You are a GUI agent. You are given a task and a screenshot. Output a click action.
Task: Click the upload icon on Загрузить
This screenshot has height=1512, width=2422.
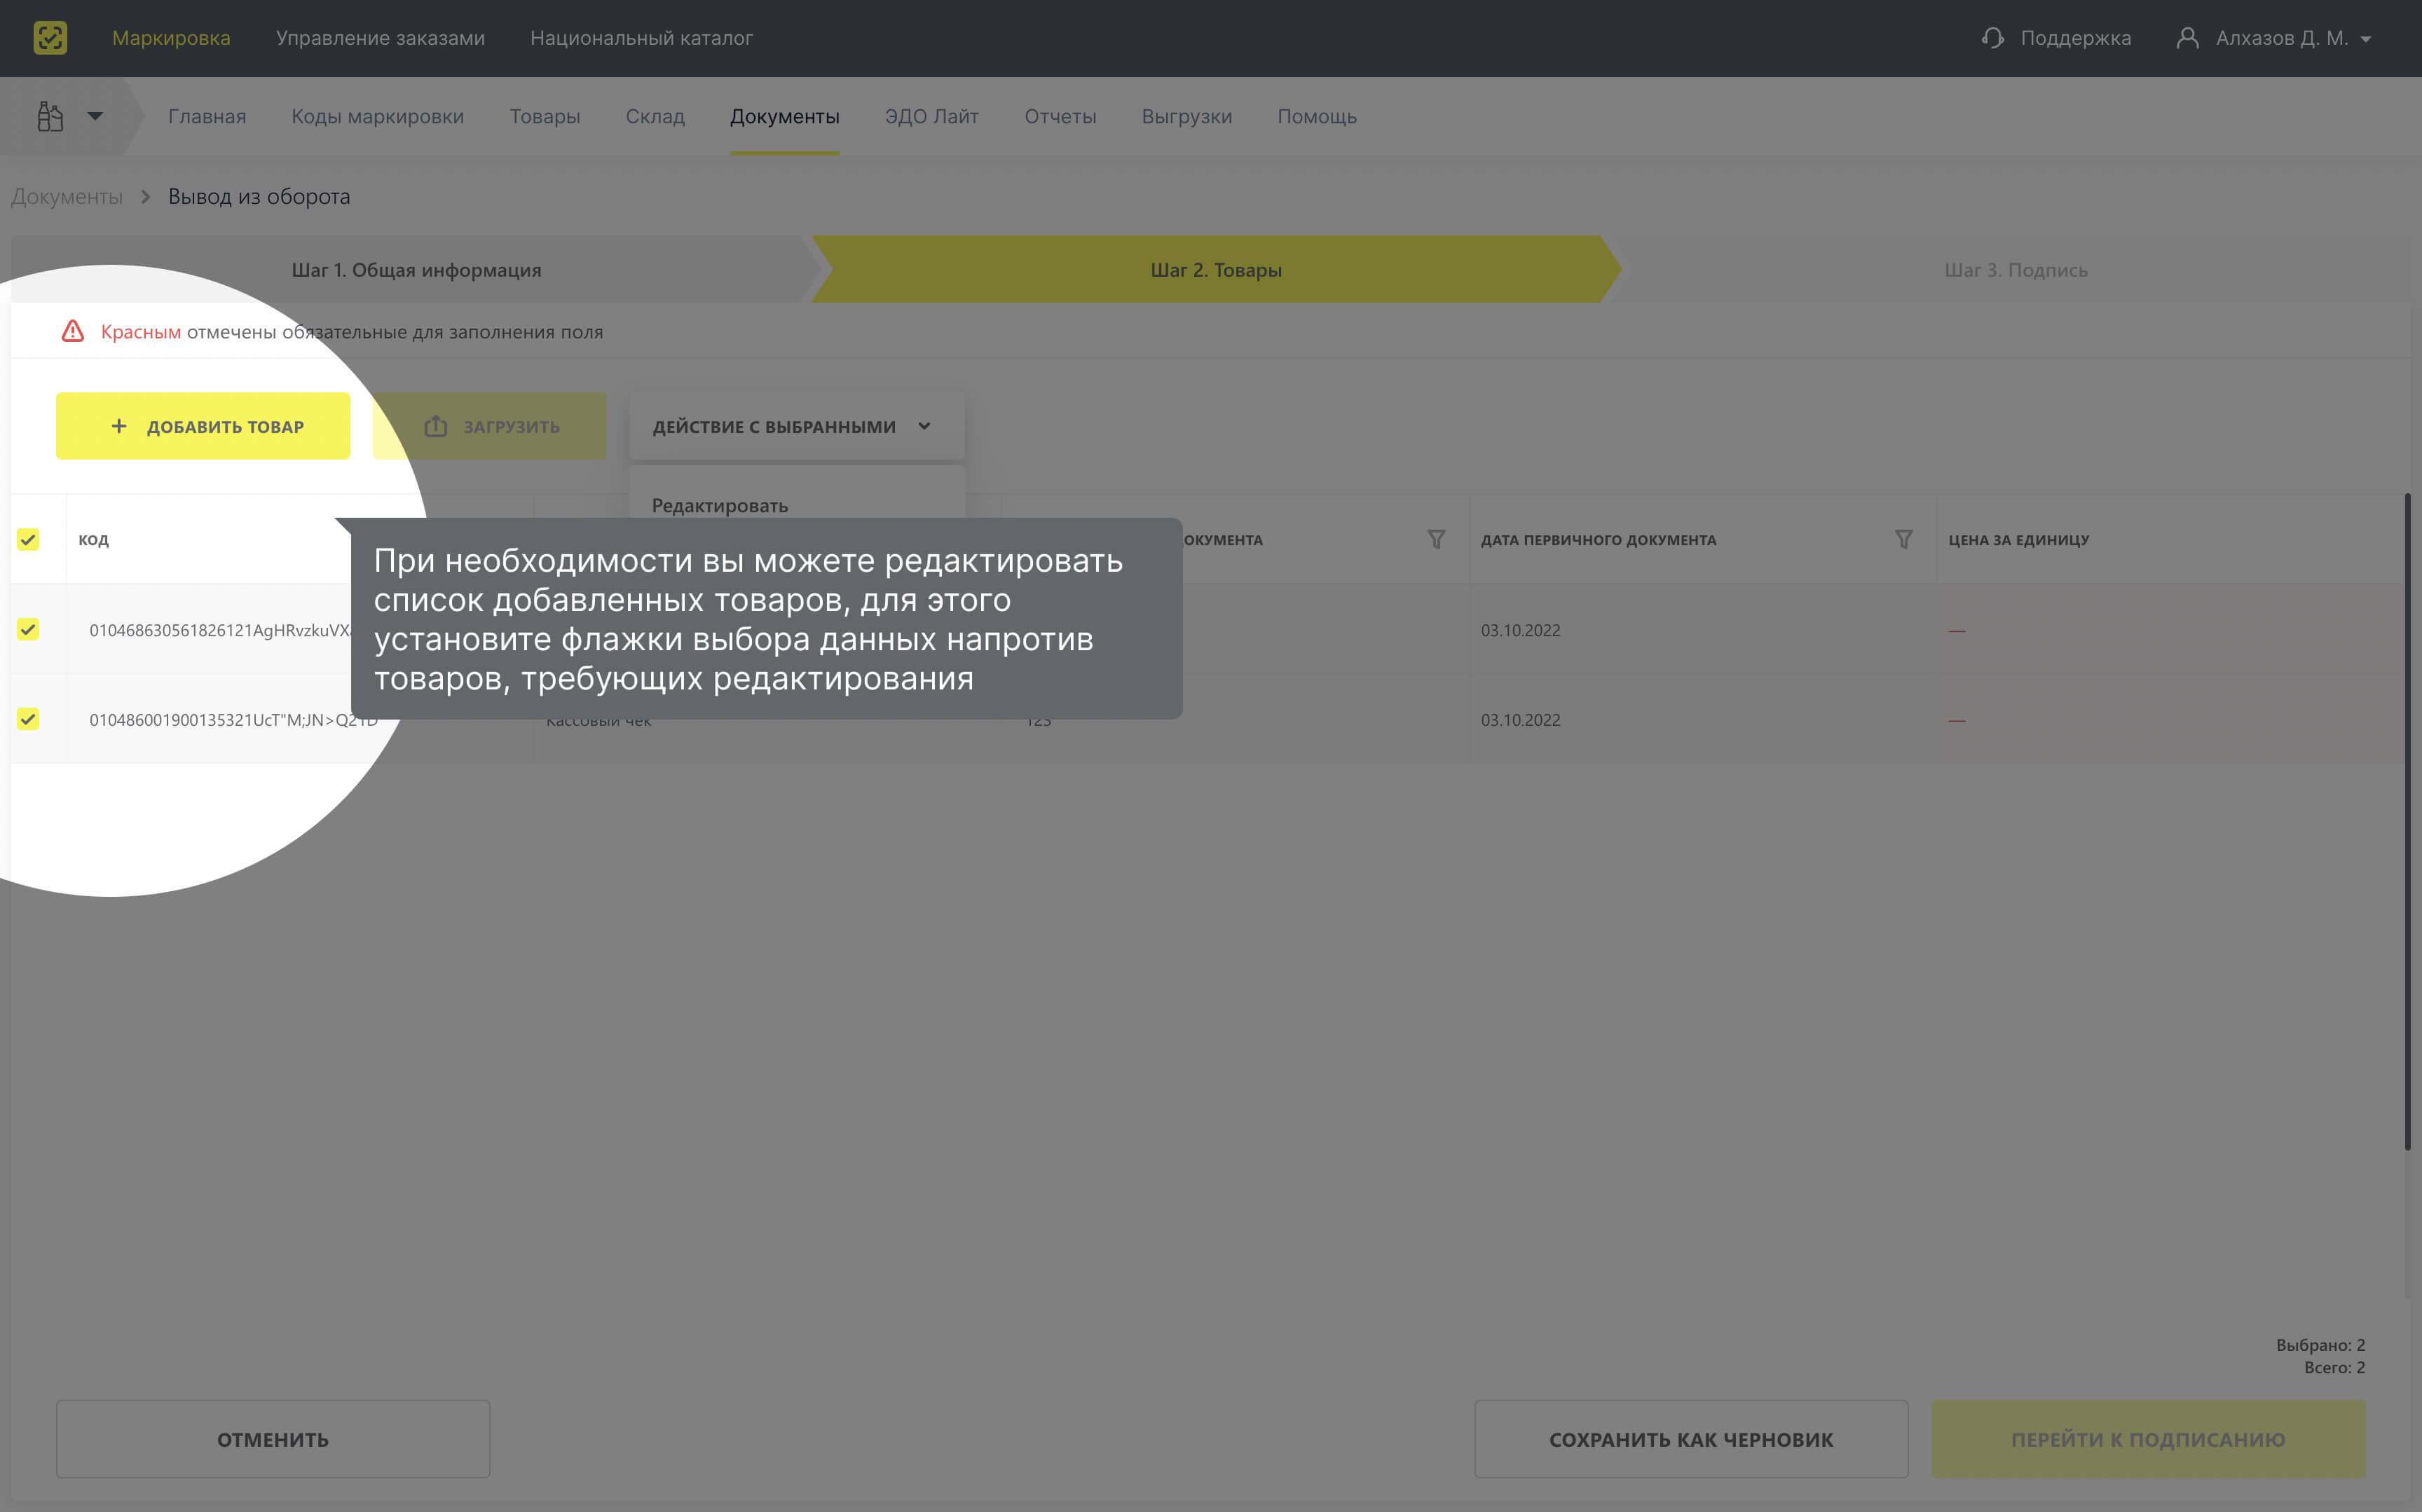point(435,426)
